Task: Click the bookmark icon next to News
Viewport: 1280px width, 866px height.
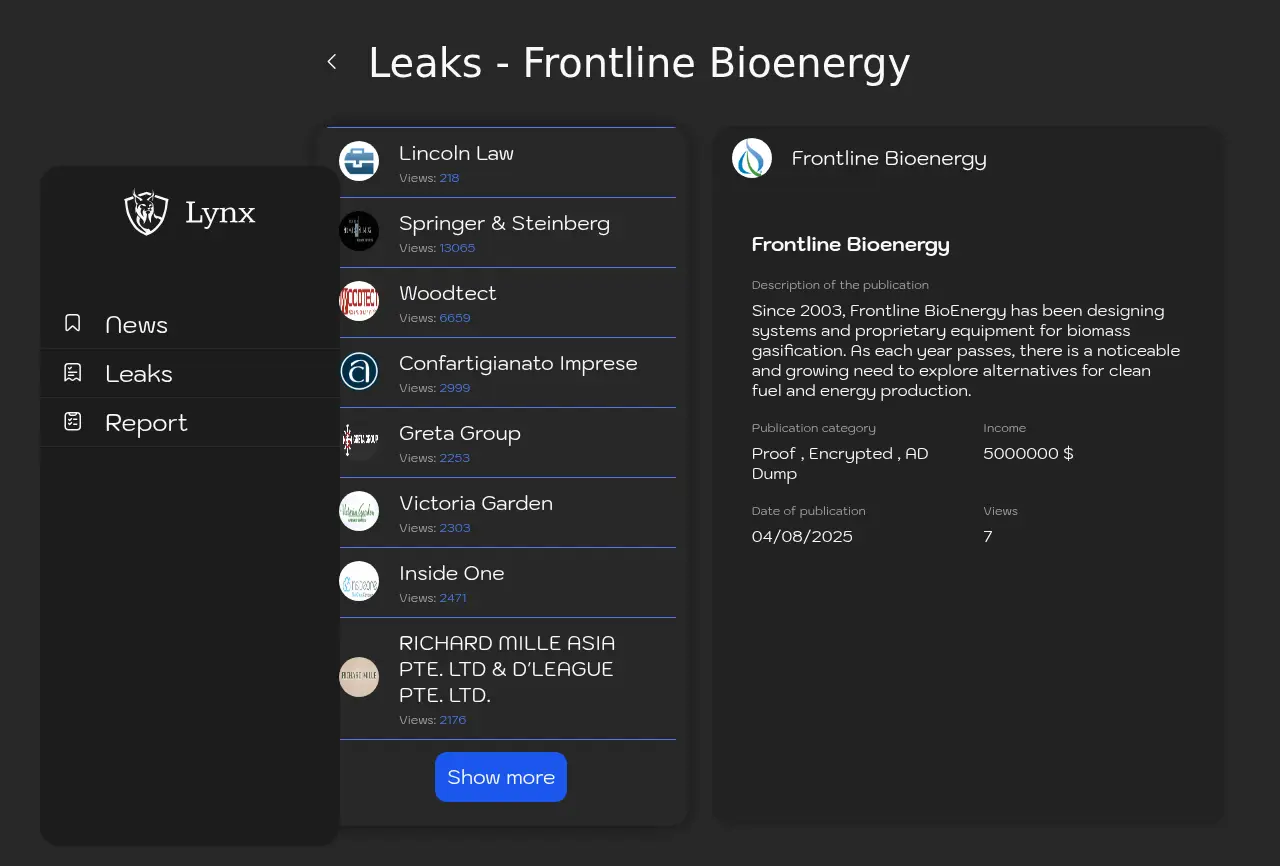Action: coord(73,323)
